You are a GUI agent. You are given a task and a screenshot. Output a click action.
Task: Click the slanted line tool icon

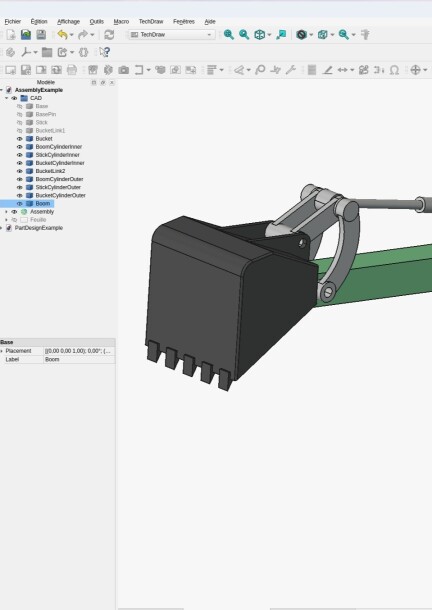tap(328, 70)
